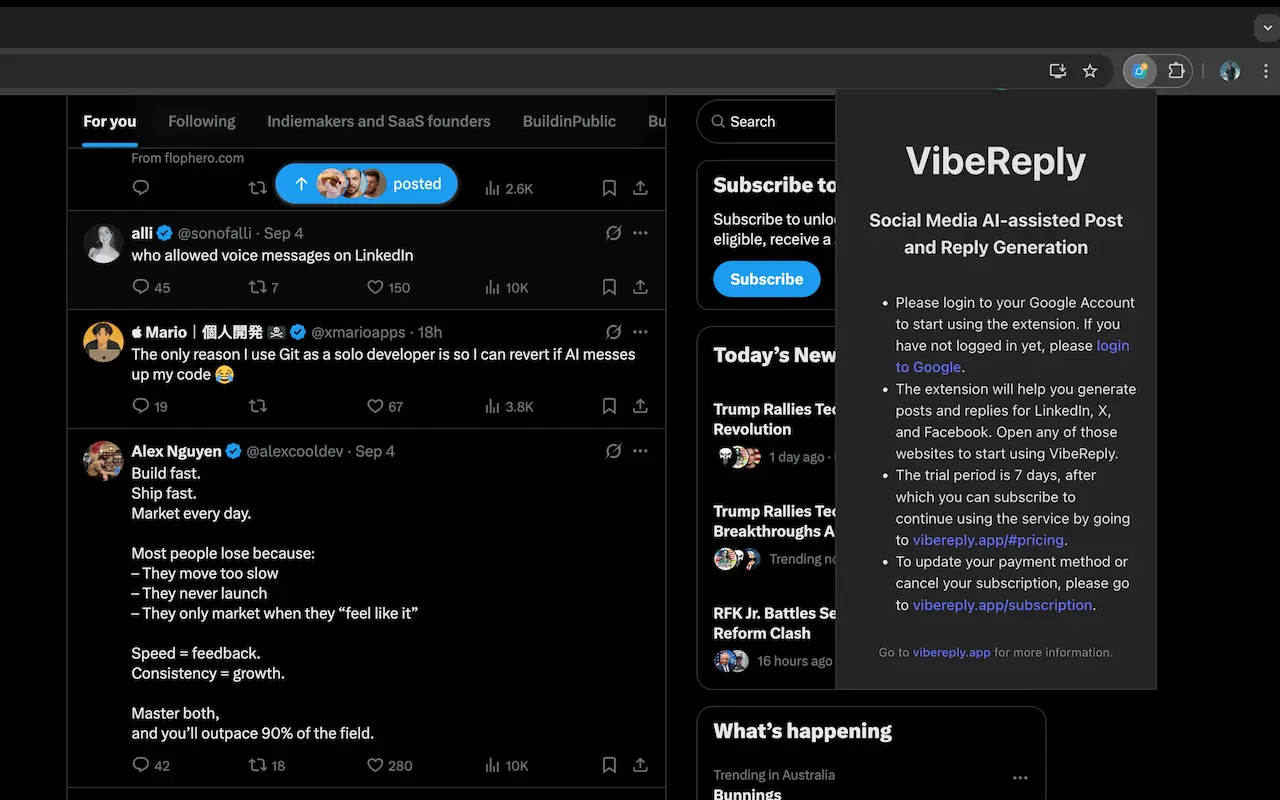The height and width of the screenshot is (800, 1280).
Task: Reply to Alex Nguyen's post with 42 replies
Action: coord(151,765)
